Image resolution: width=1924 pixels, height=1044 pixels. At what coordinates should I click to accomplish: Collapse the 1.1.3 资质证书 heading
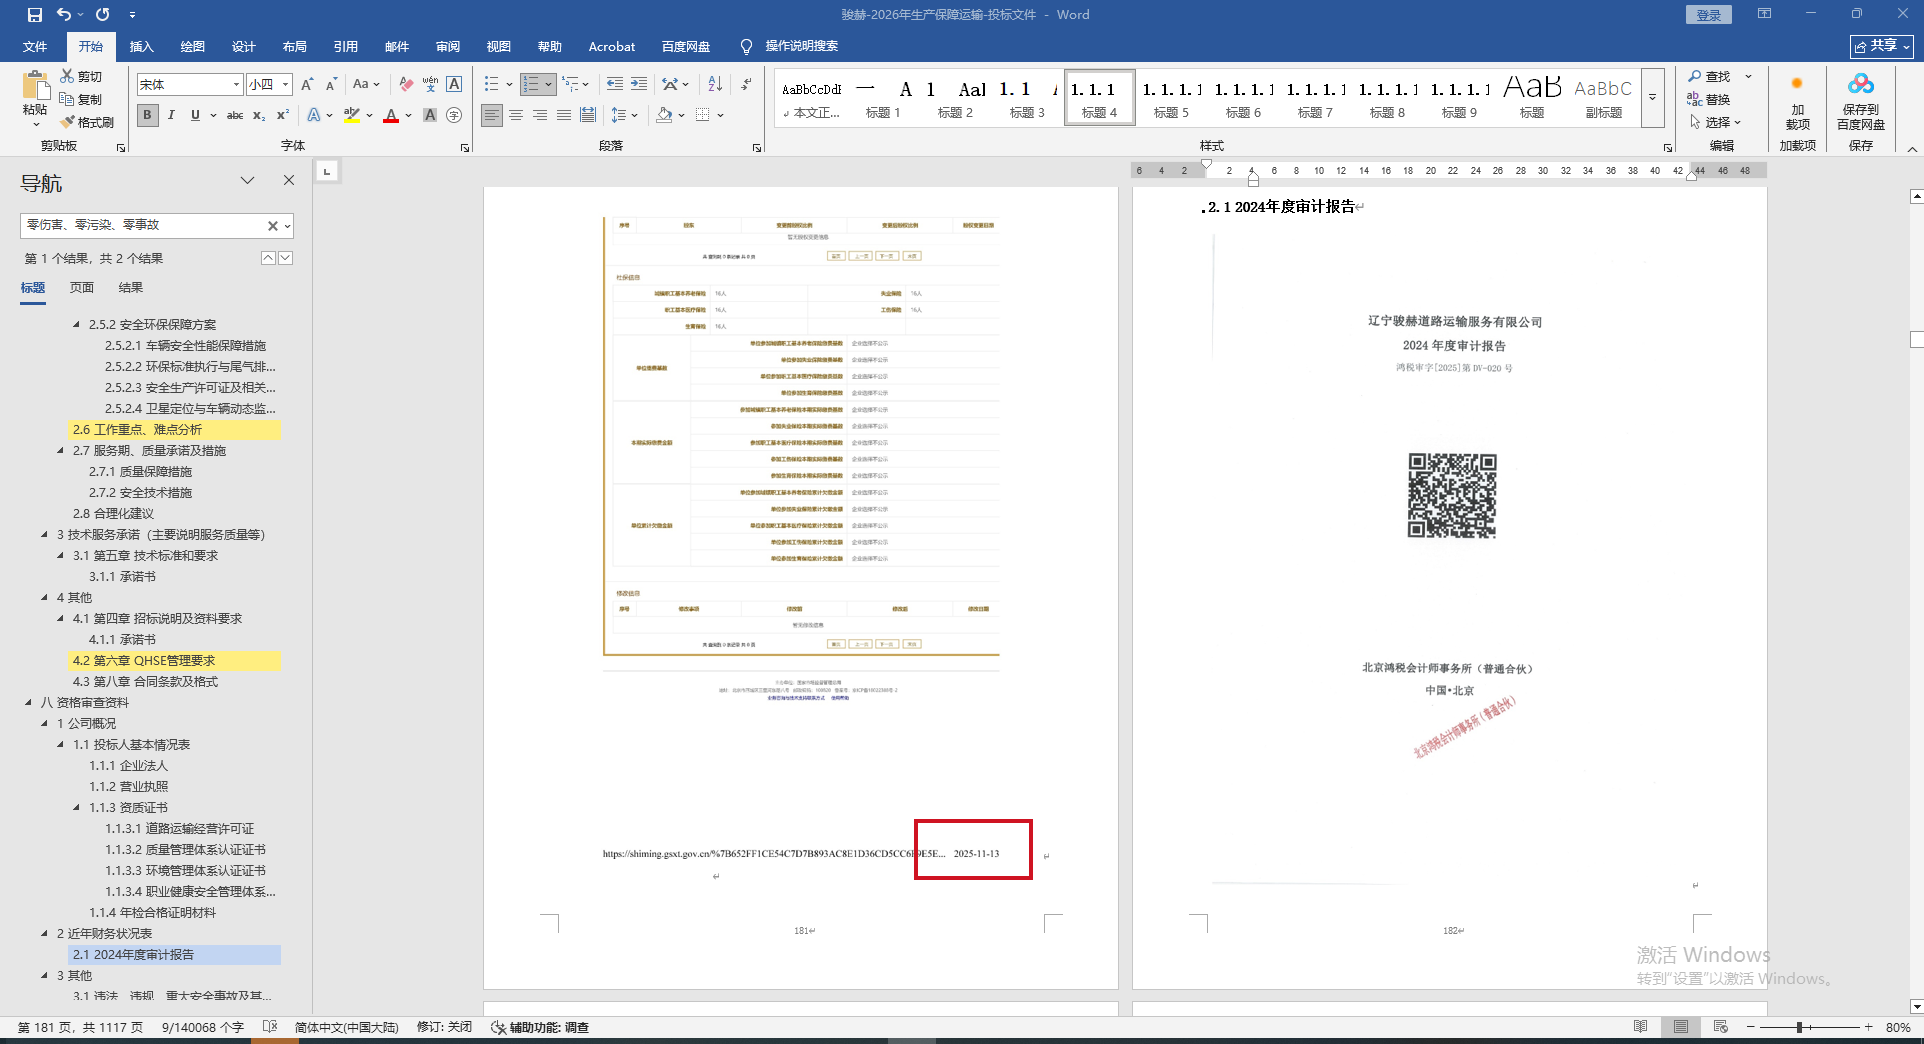[x=77, y=808]
